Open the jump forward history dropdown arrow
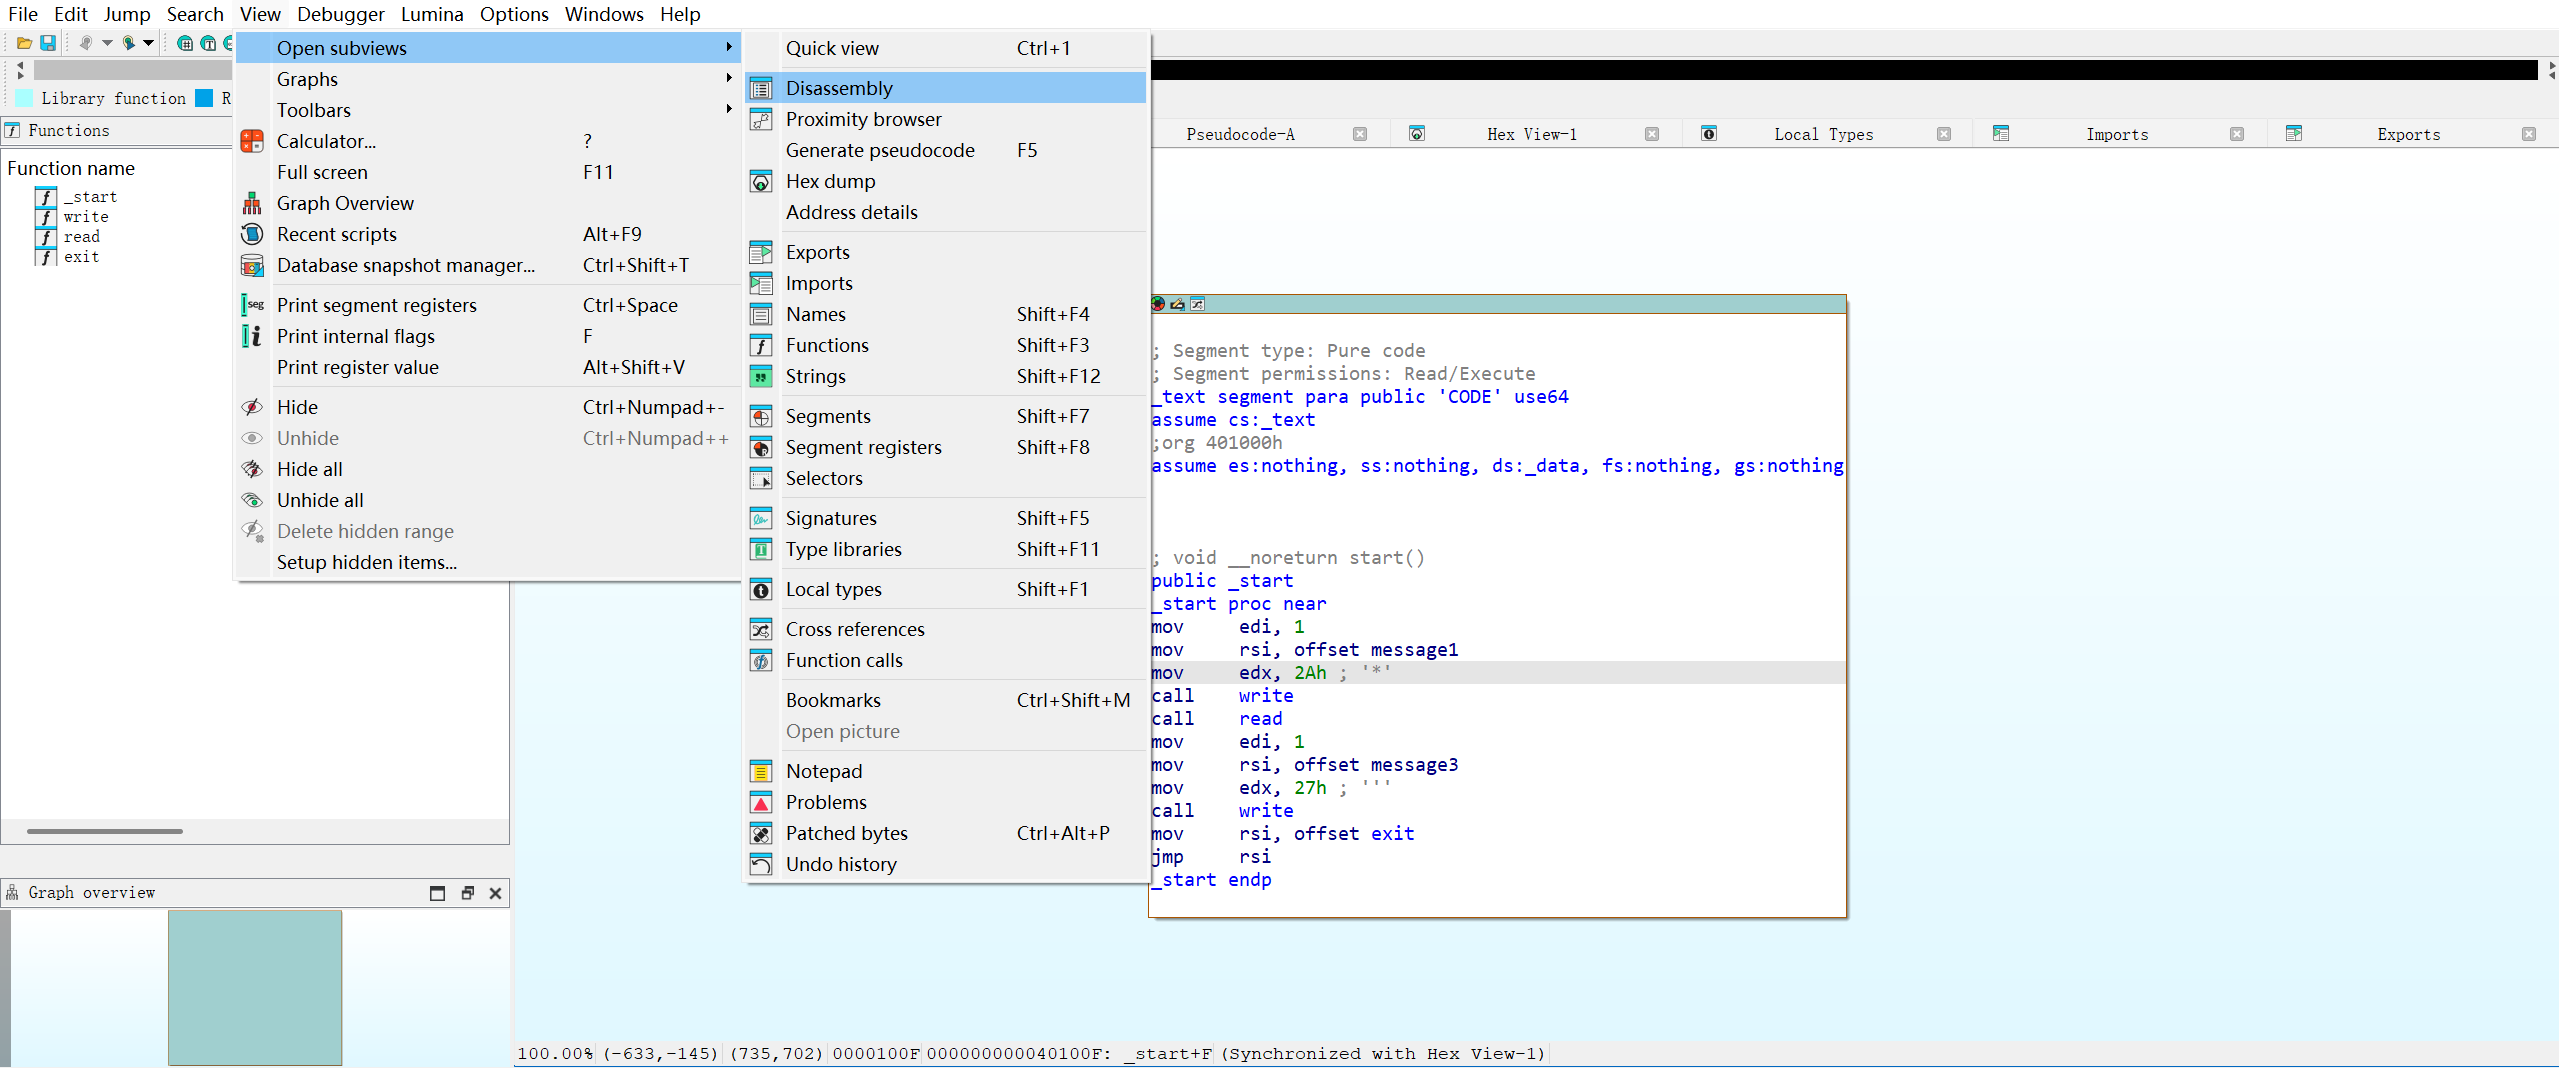2559x1068 pixels. coord(148,43)
